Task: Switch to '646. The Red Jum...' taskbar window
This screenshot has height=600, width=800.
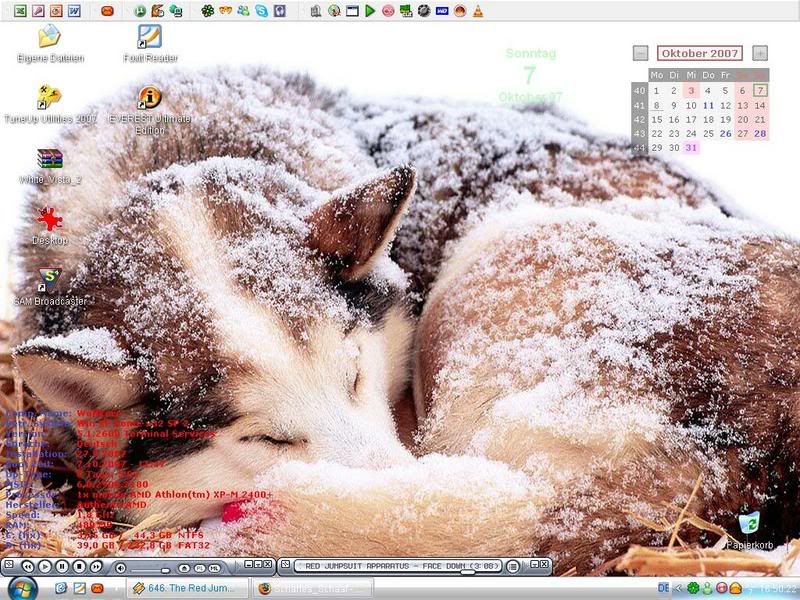Action: (x=190, y=589)
